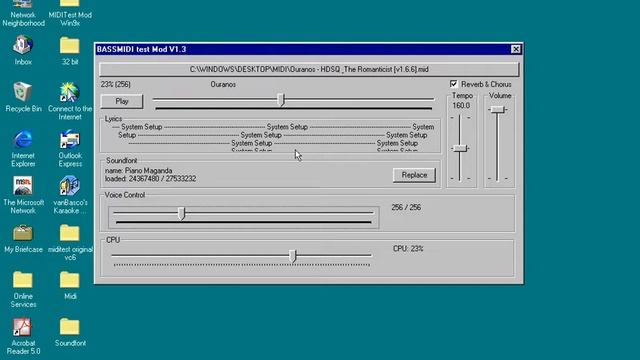Click the Volume vertical slider thumb
This screenshot has height=360, width=640.
point(498,109)
